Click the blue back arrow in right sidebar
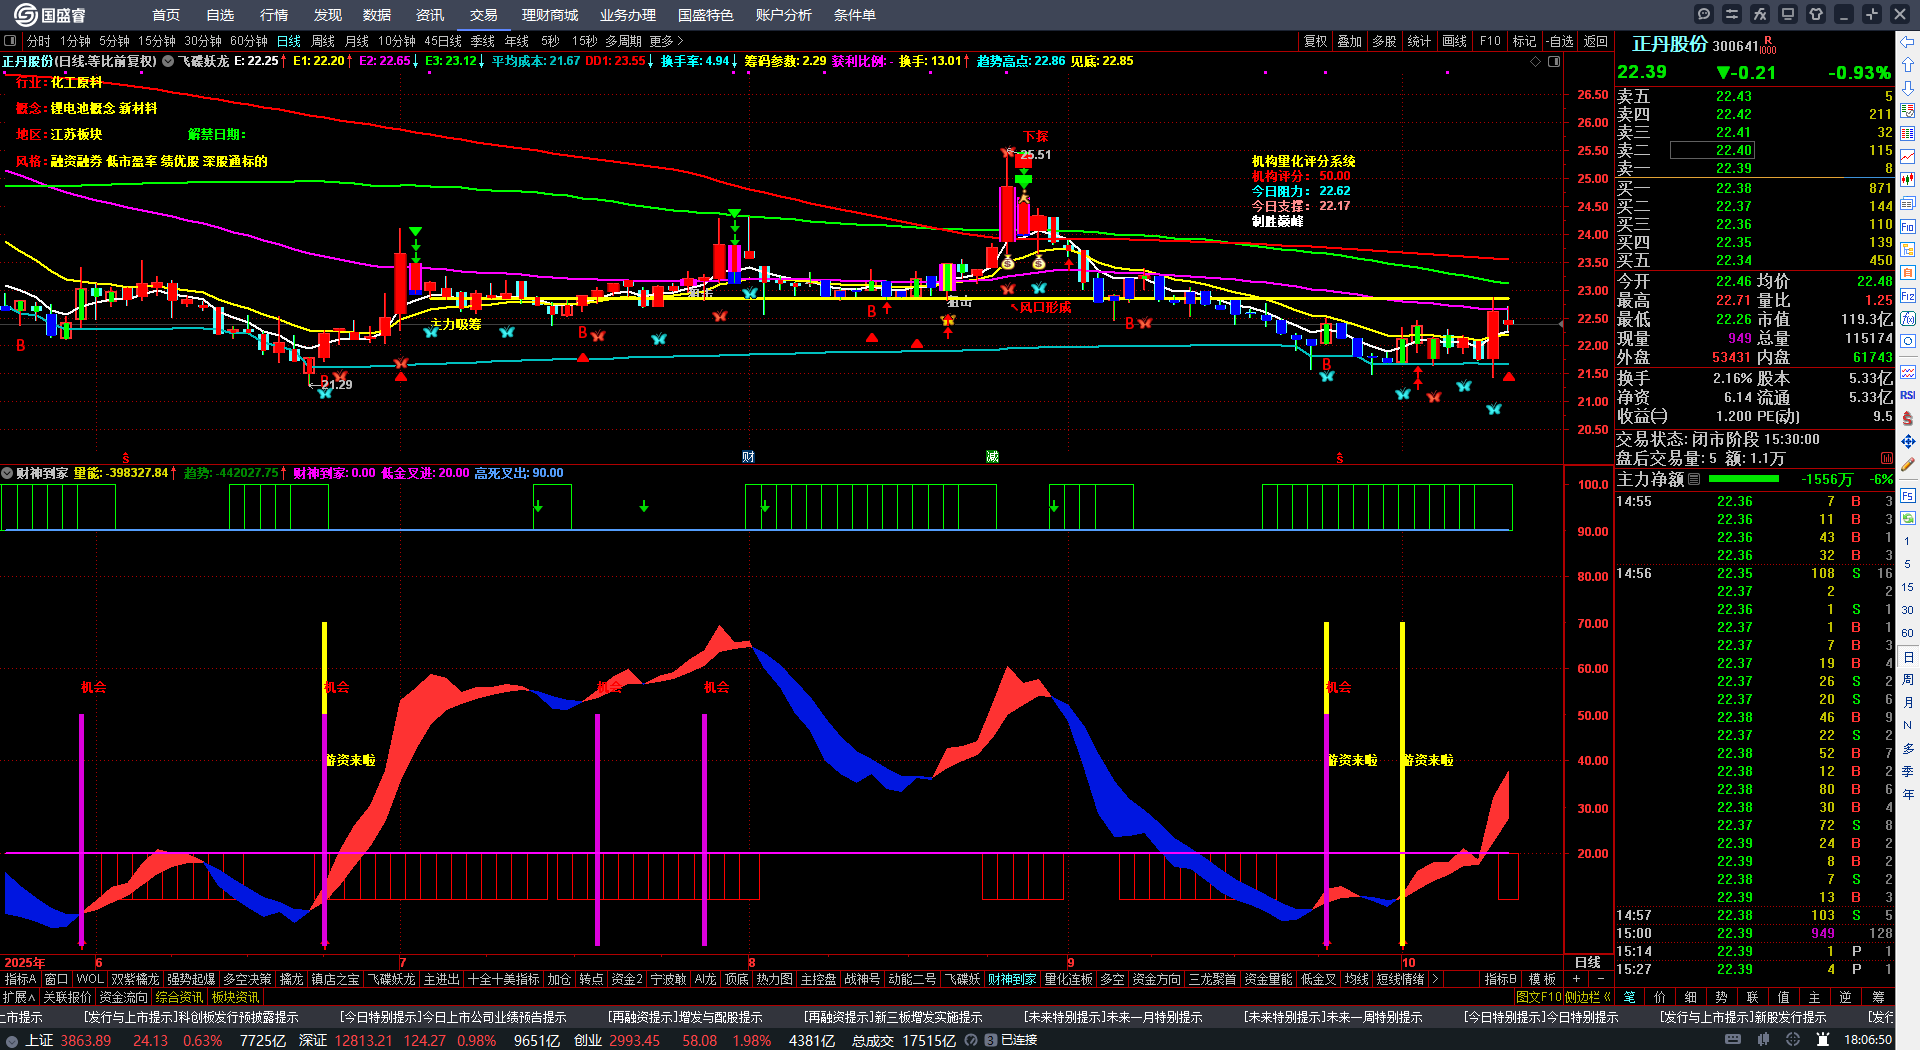 (1908, 42)
